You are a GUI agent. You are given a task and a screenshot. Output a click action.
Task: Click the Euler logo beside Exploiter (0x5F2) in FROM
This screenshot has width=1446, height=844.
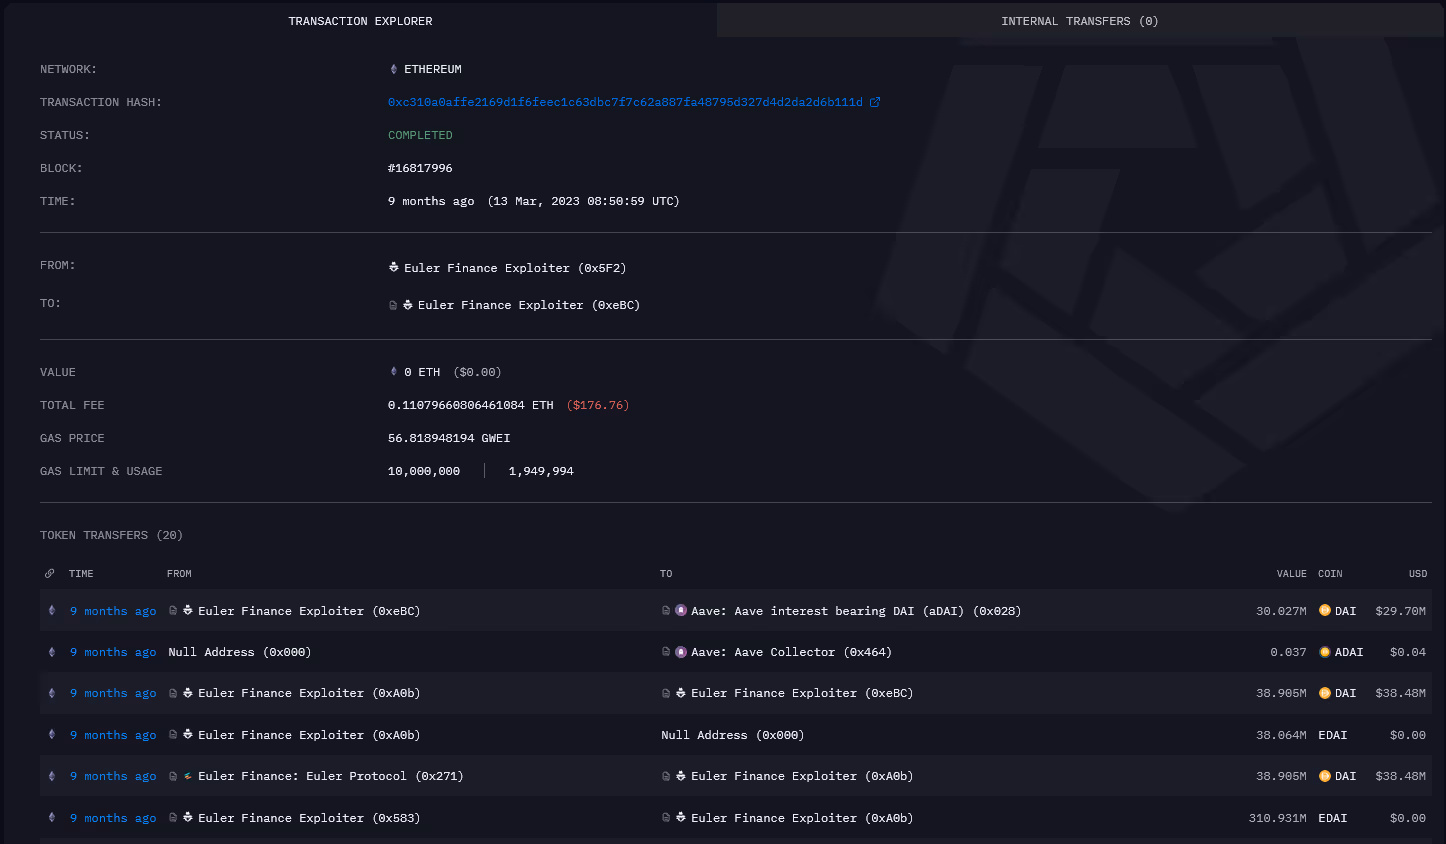tap(394, 267)
